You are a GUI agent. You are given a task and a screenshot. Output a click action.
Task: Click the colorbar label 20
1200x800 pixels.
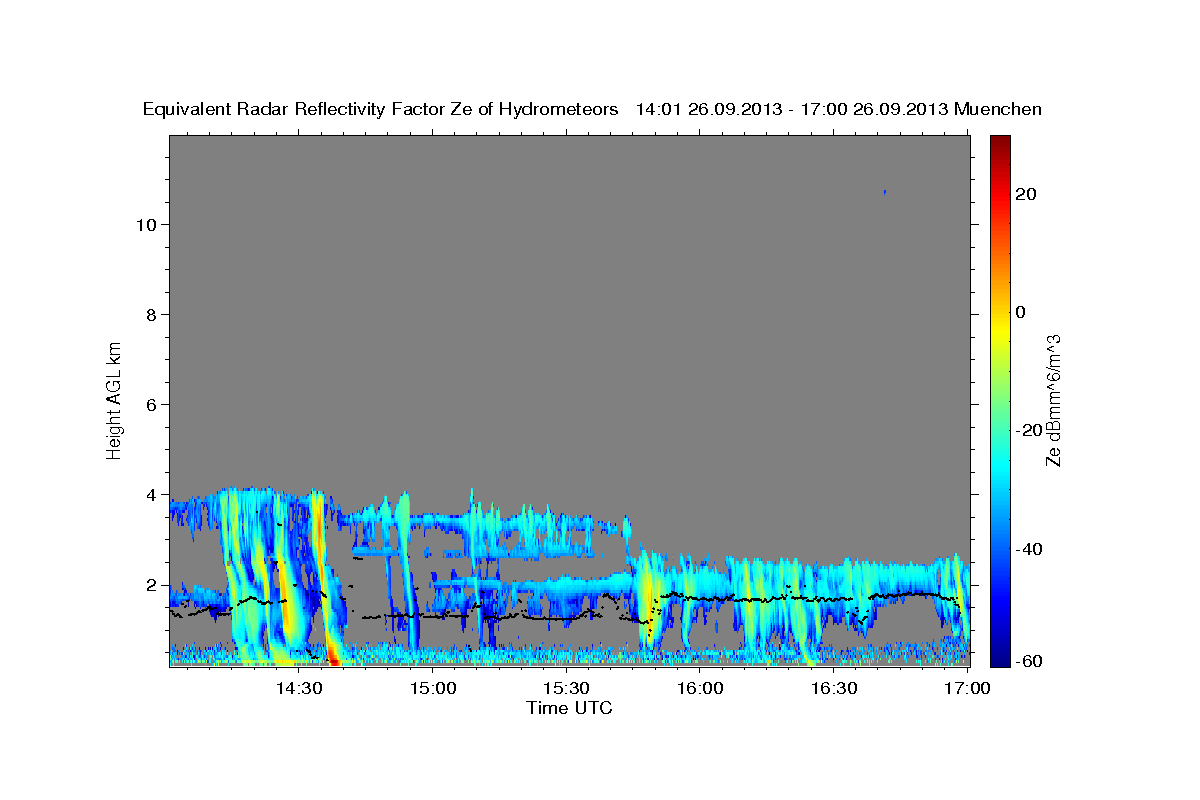pos(1026,194)
